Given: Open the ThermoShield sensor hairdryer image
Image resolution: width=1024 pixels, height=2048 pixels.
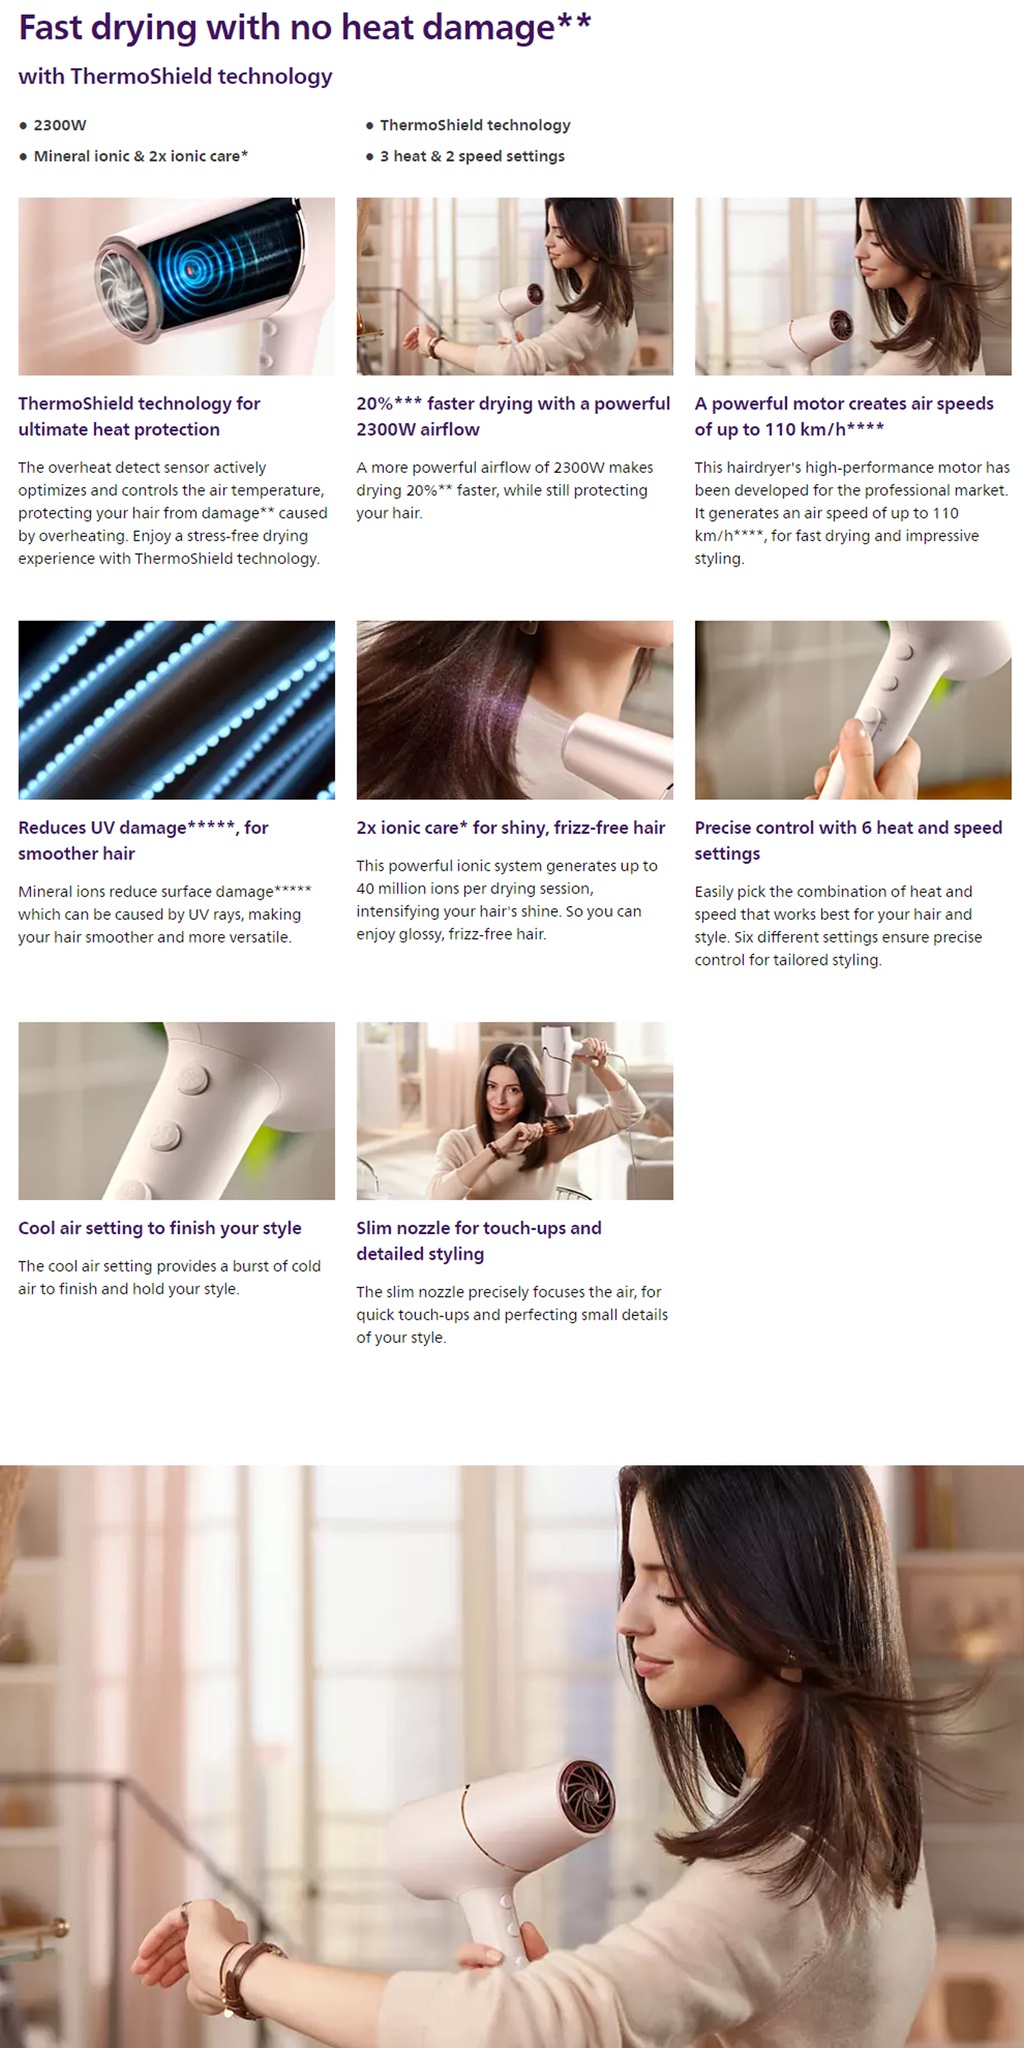Looking at the screenshot, I should (176, 286).
